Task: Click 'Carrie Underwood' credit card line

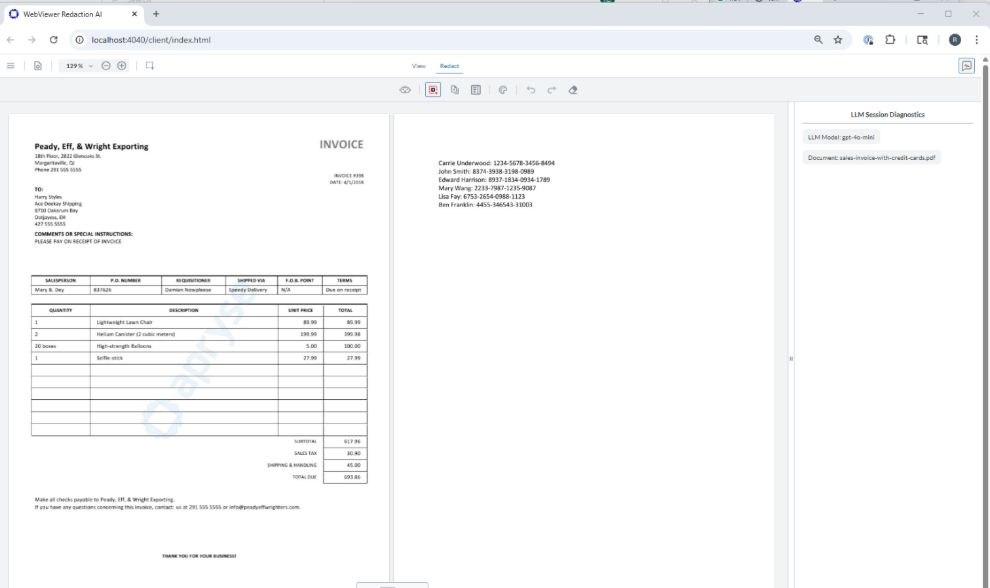Action: coord(496,163)
